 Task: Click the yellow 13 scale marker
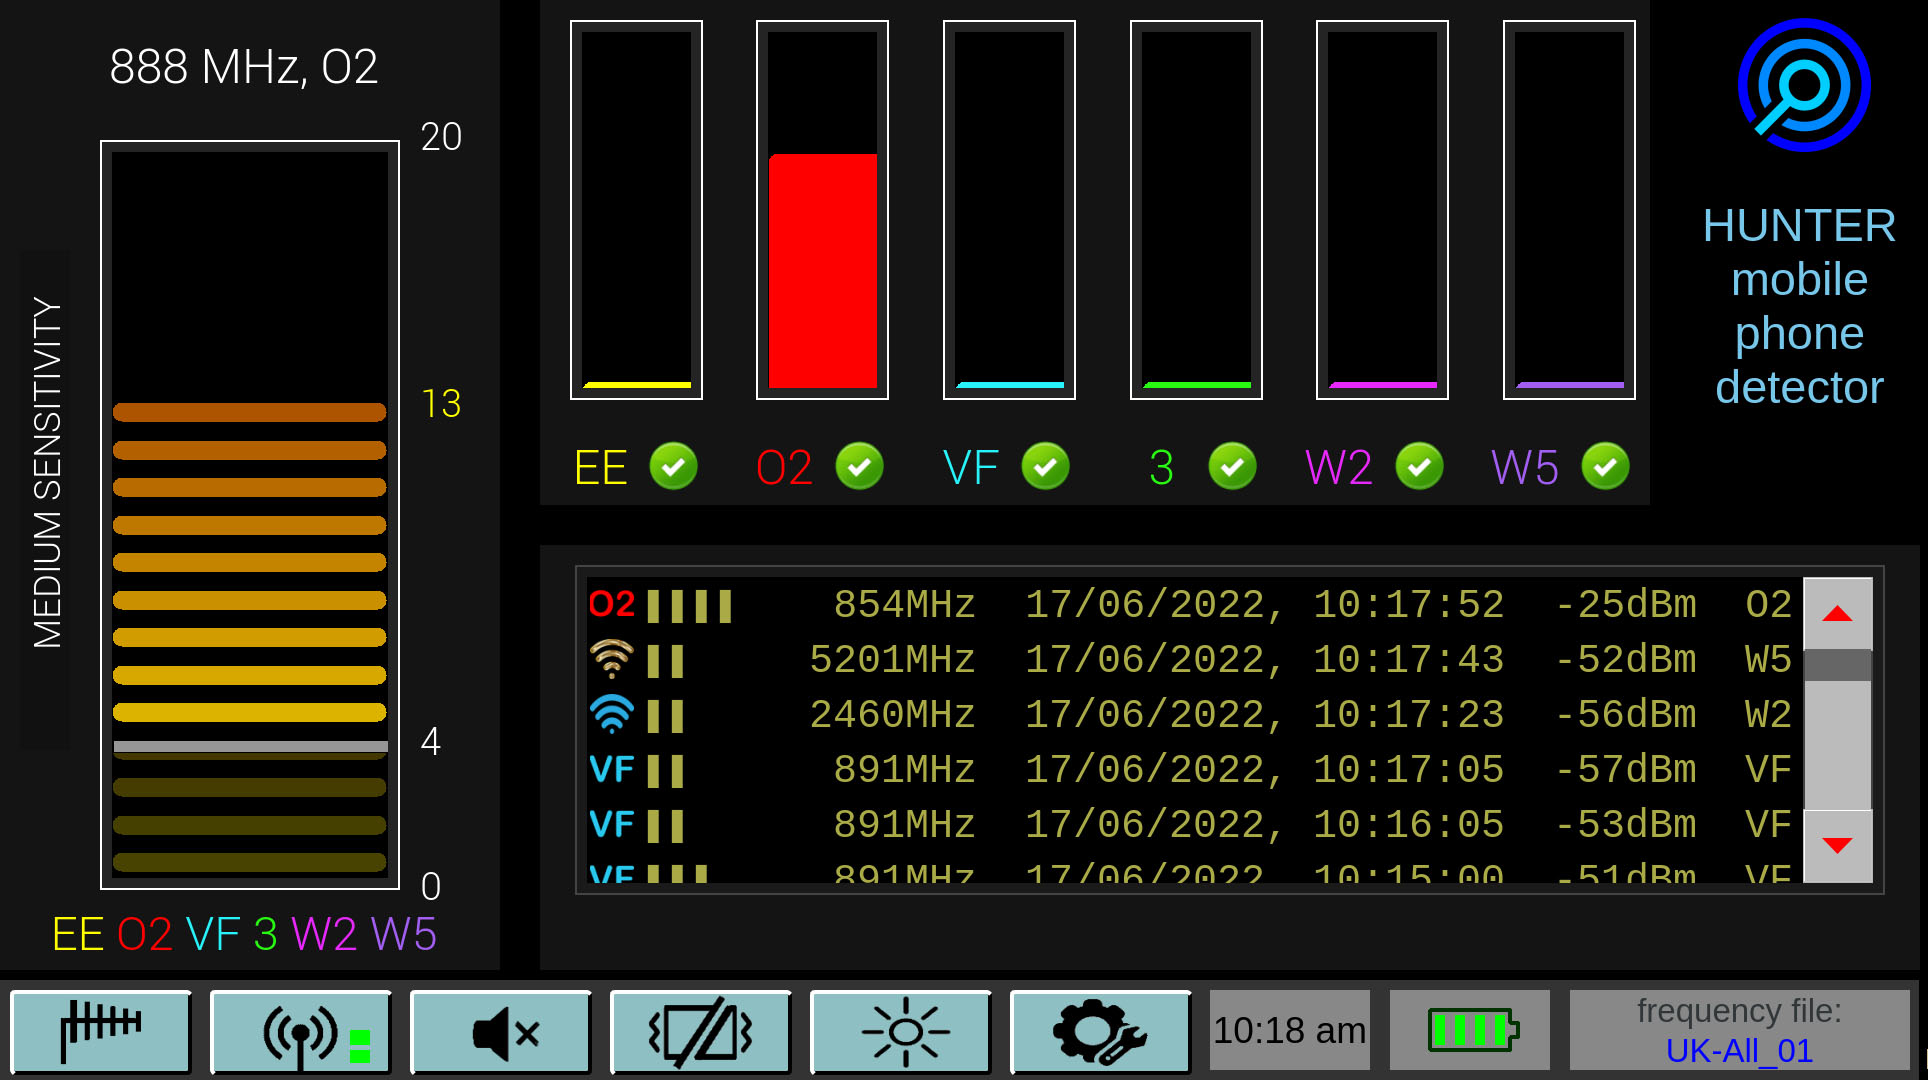441,404
